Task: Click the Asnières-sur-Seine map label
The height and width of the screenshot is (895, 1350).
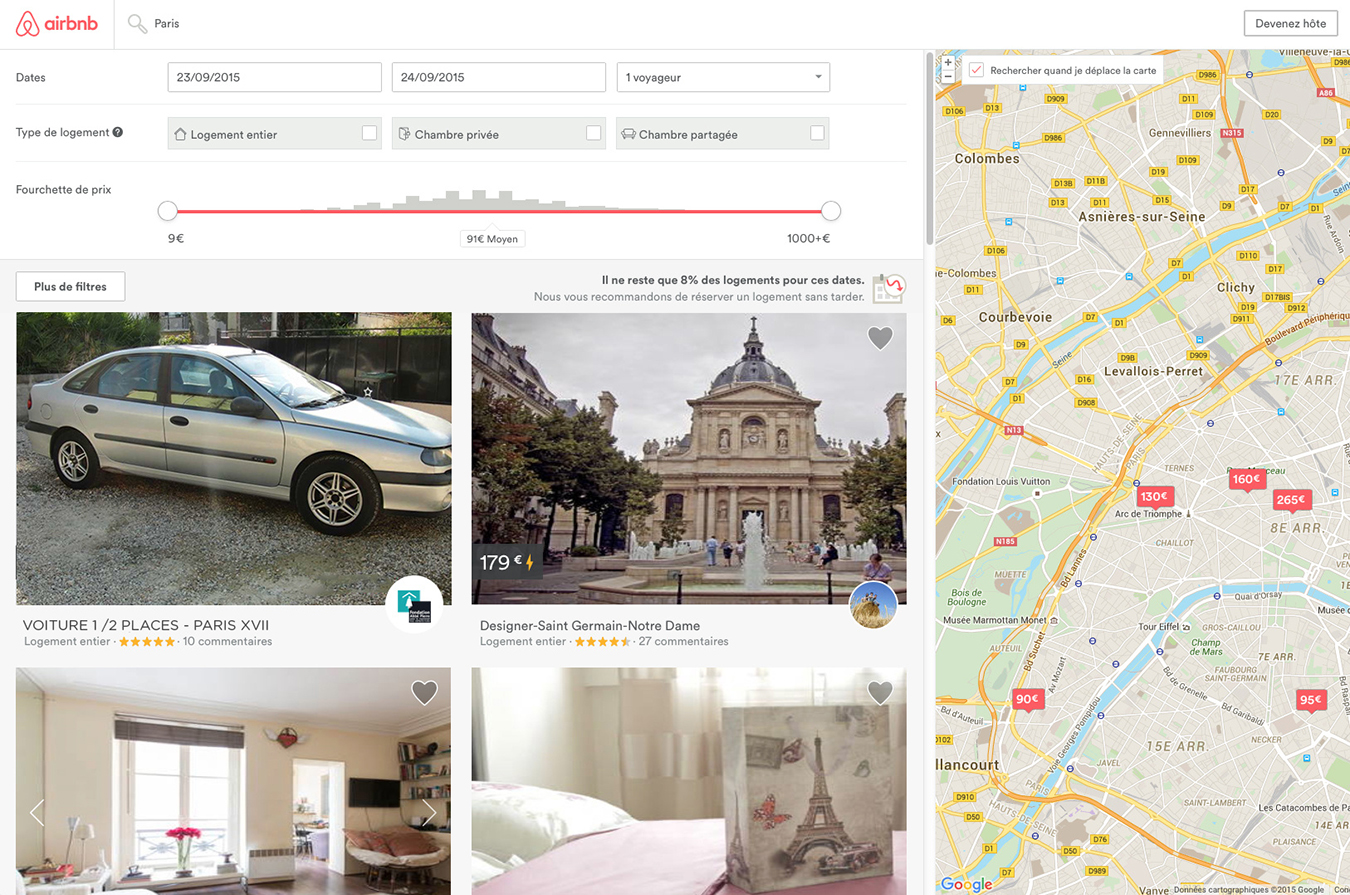Action: click(x=1142, y=216)
